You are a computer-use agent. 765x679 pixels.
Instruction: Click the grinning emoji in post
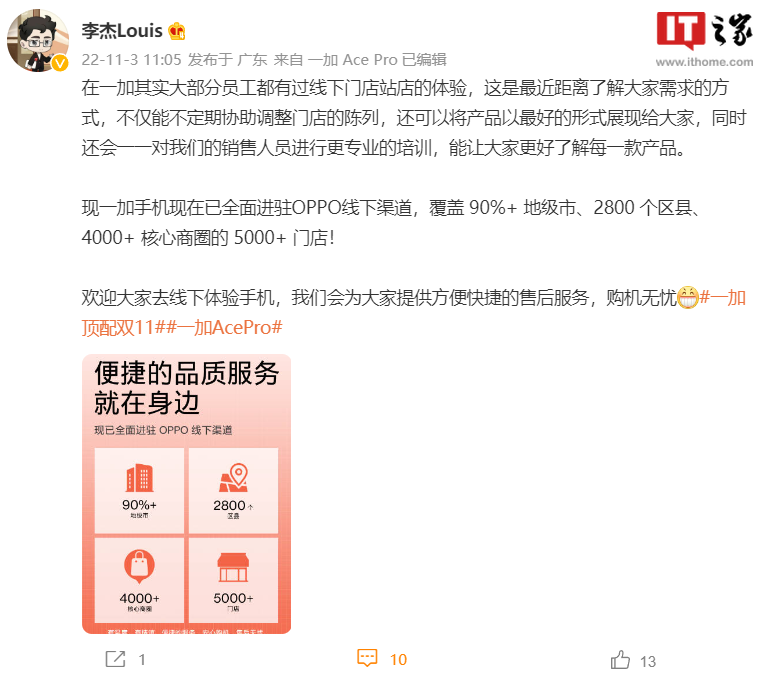point(688,297)
